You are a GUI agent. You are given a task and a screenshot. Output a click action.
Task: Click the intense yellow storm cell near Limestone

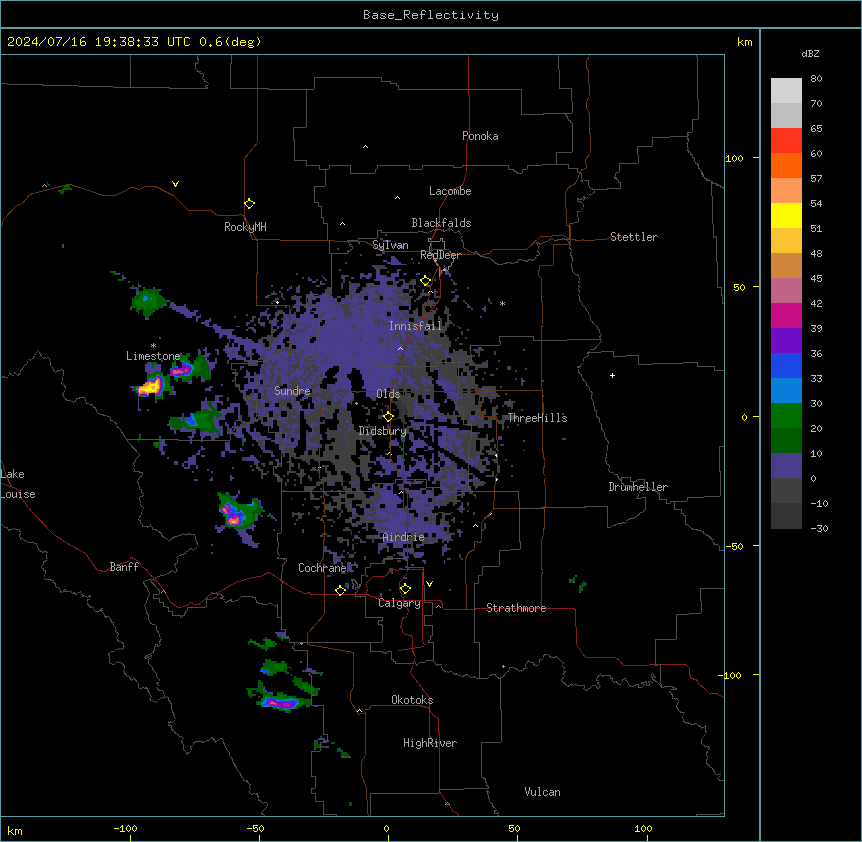click(x=150, y=386)
